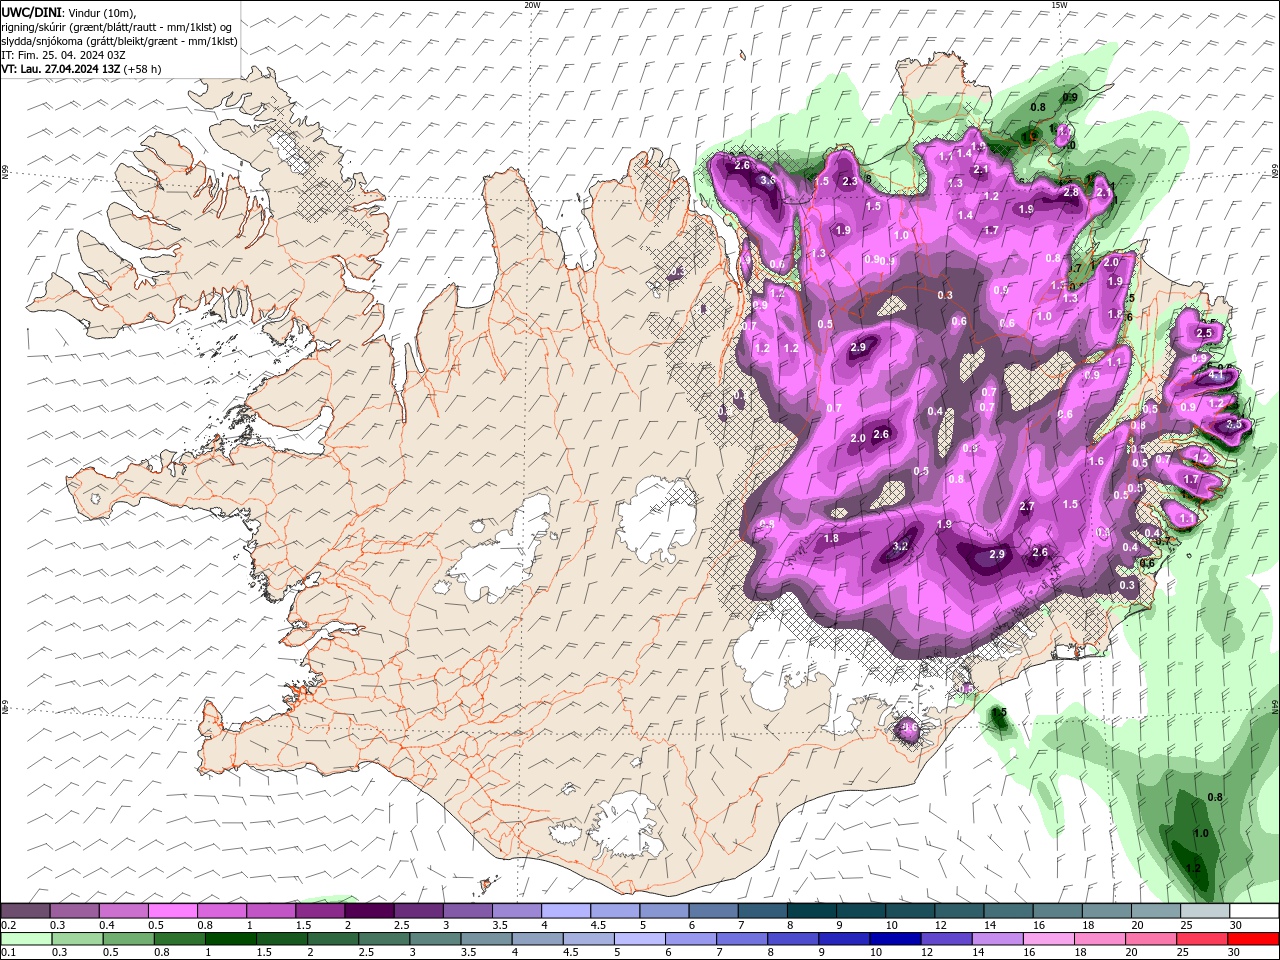Click the light gray 25 snow legend swatch
The height and width of the screenshot is (960, 1280).
pyautogui.click(x=1205, y=911)
